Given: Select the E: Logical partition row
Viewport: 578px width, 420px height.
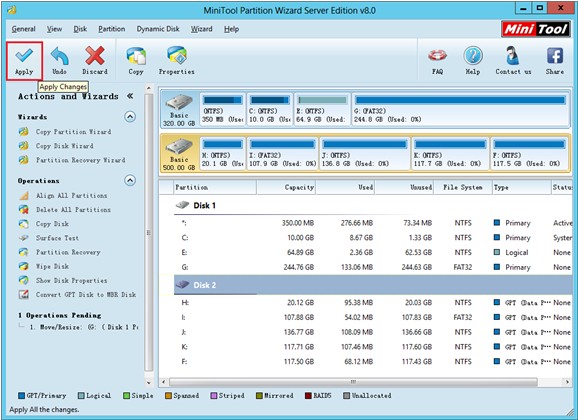Looking at the screenshot, I should pyautogui.click(x=373, y=253).
